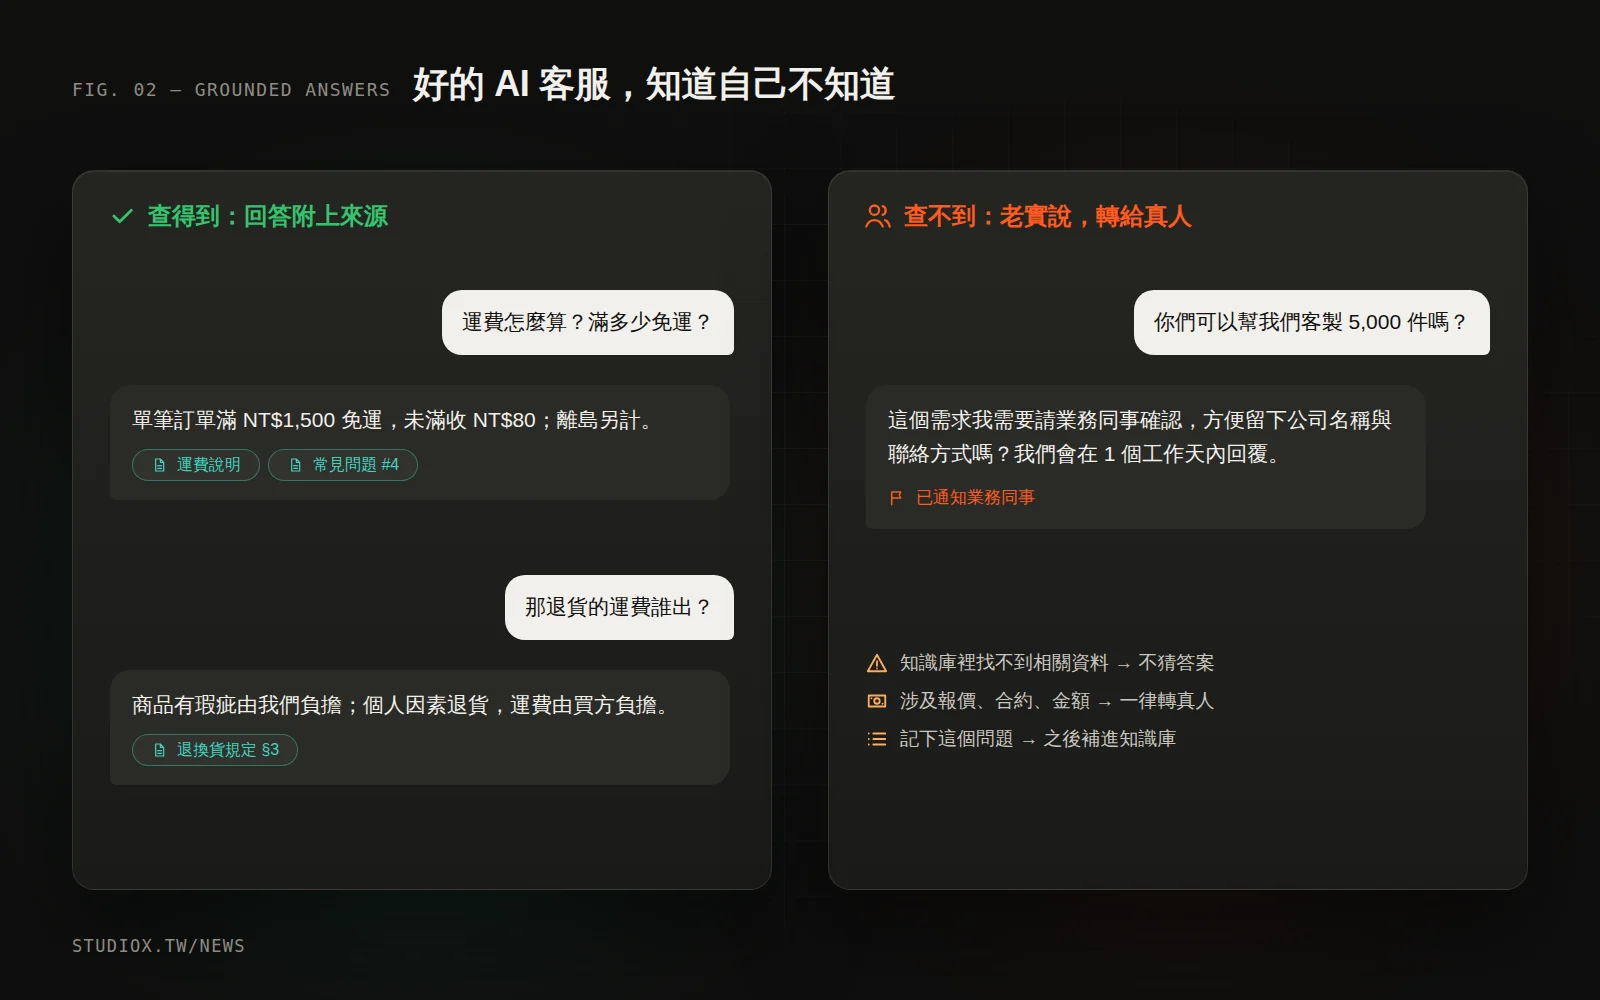The width and height of the screenshot is (1600, 1000).
Task: Click the flag icon beside 已通知業務同事
Action: pyautogui.click(x=896, y=498)
